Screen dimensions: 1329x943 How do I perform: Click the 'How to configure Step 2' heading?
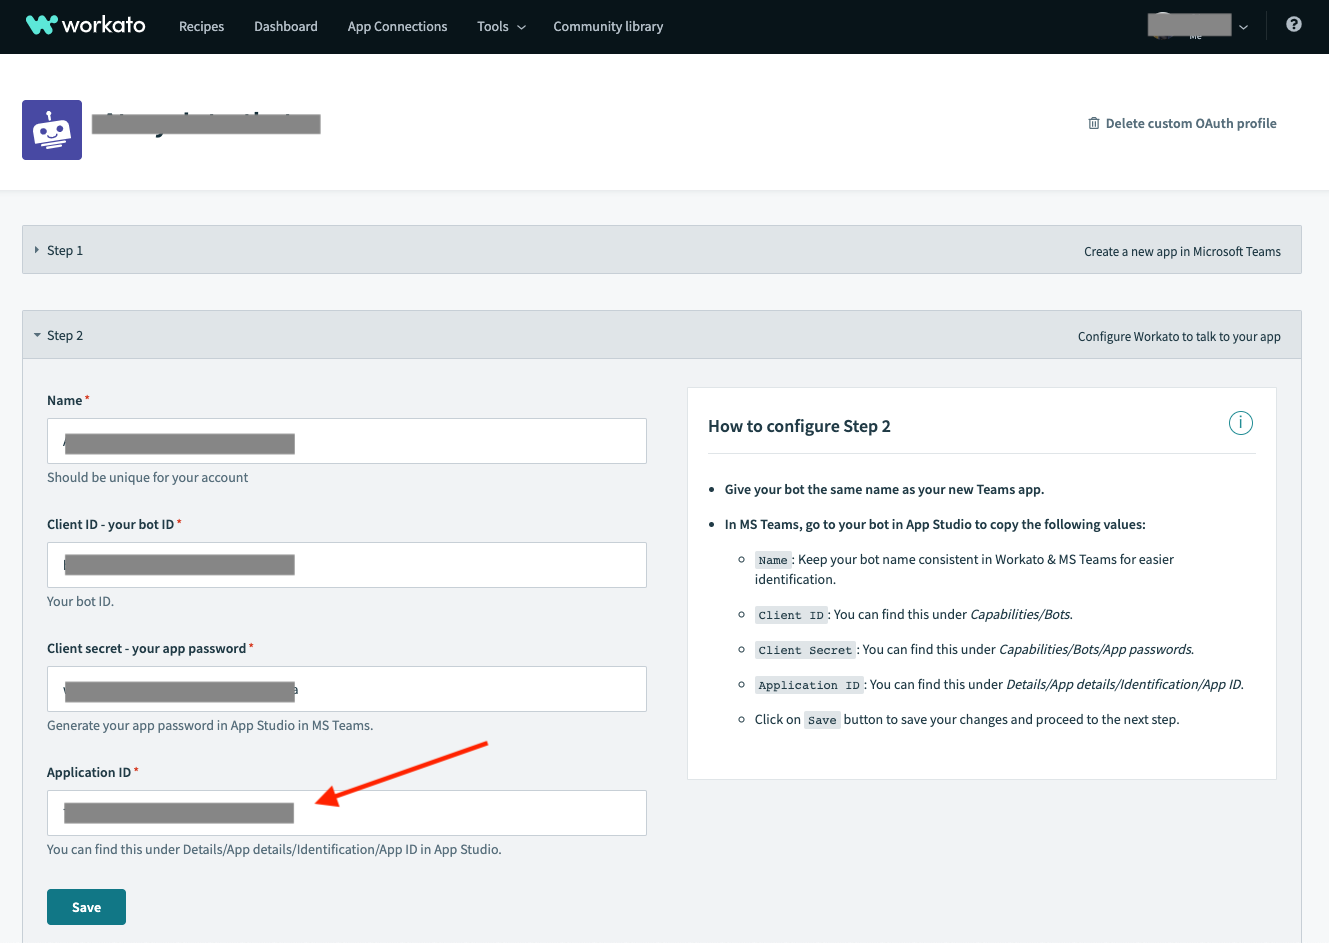[799, 426]
